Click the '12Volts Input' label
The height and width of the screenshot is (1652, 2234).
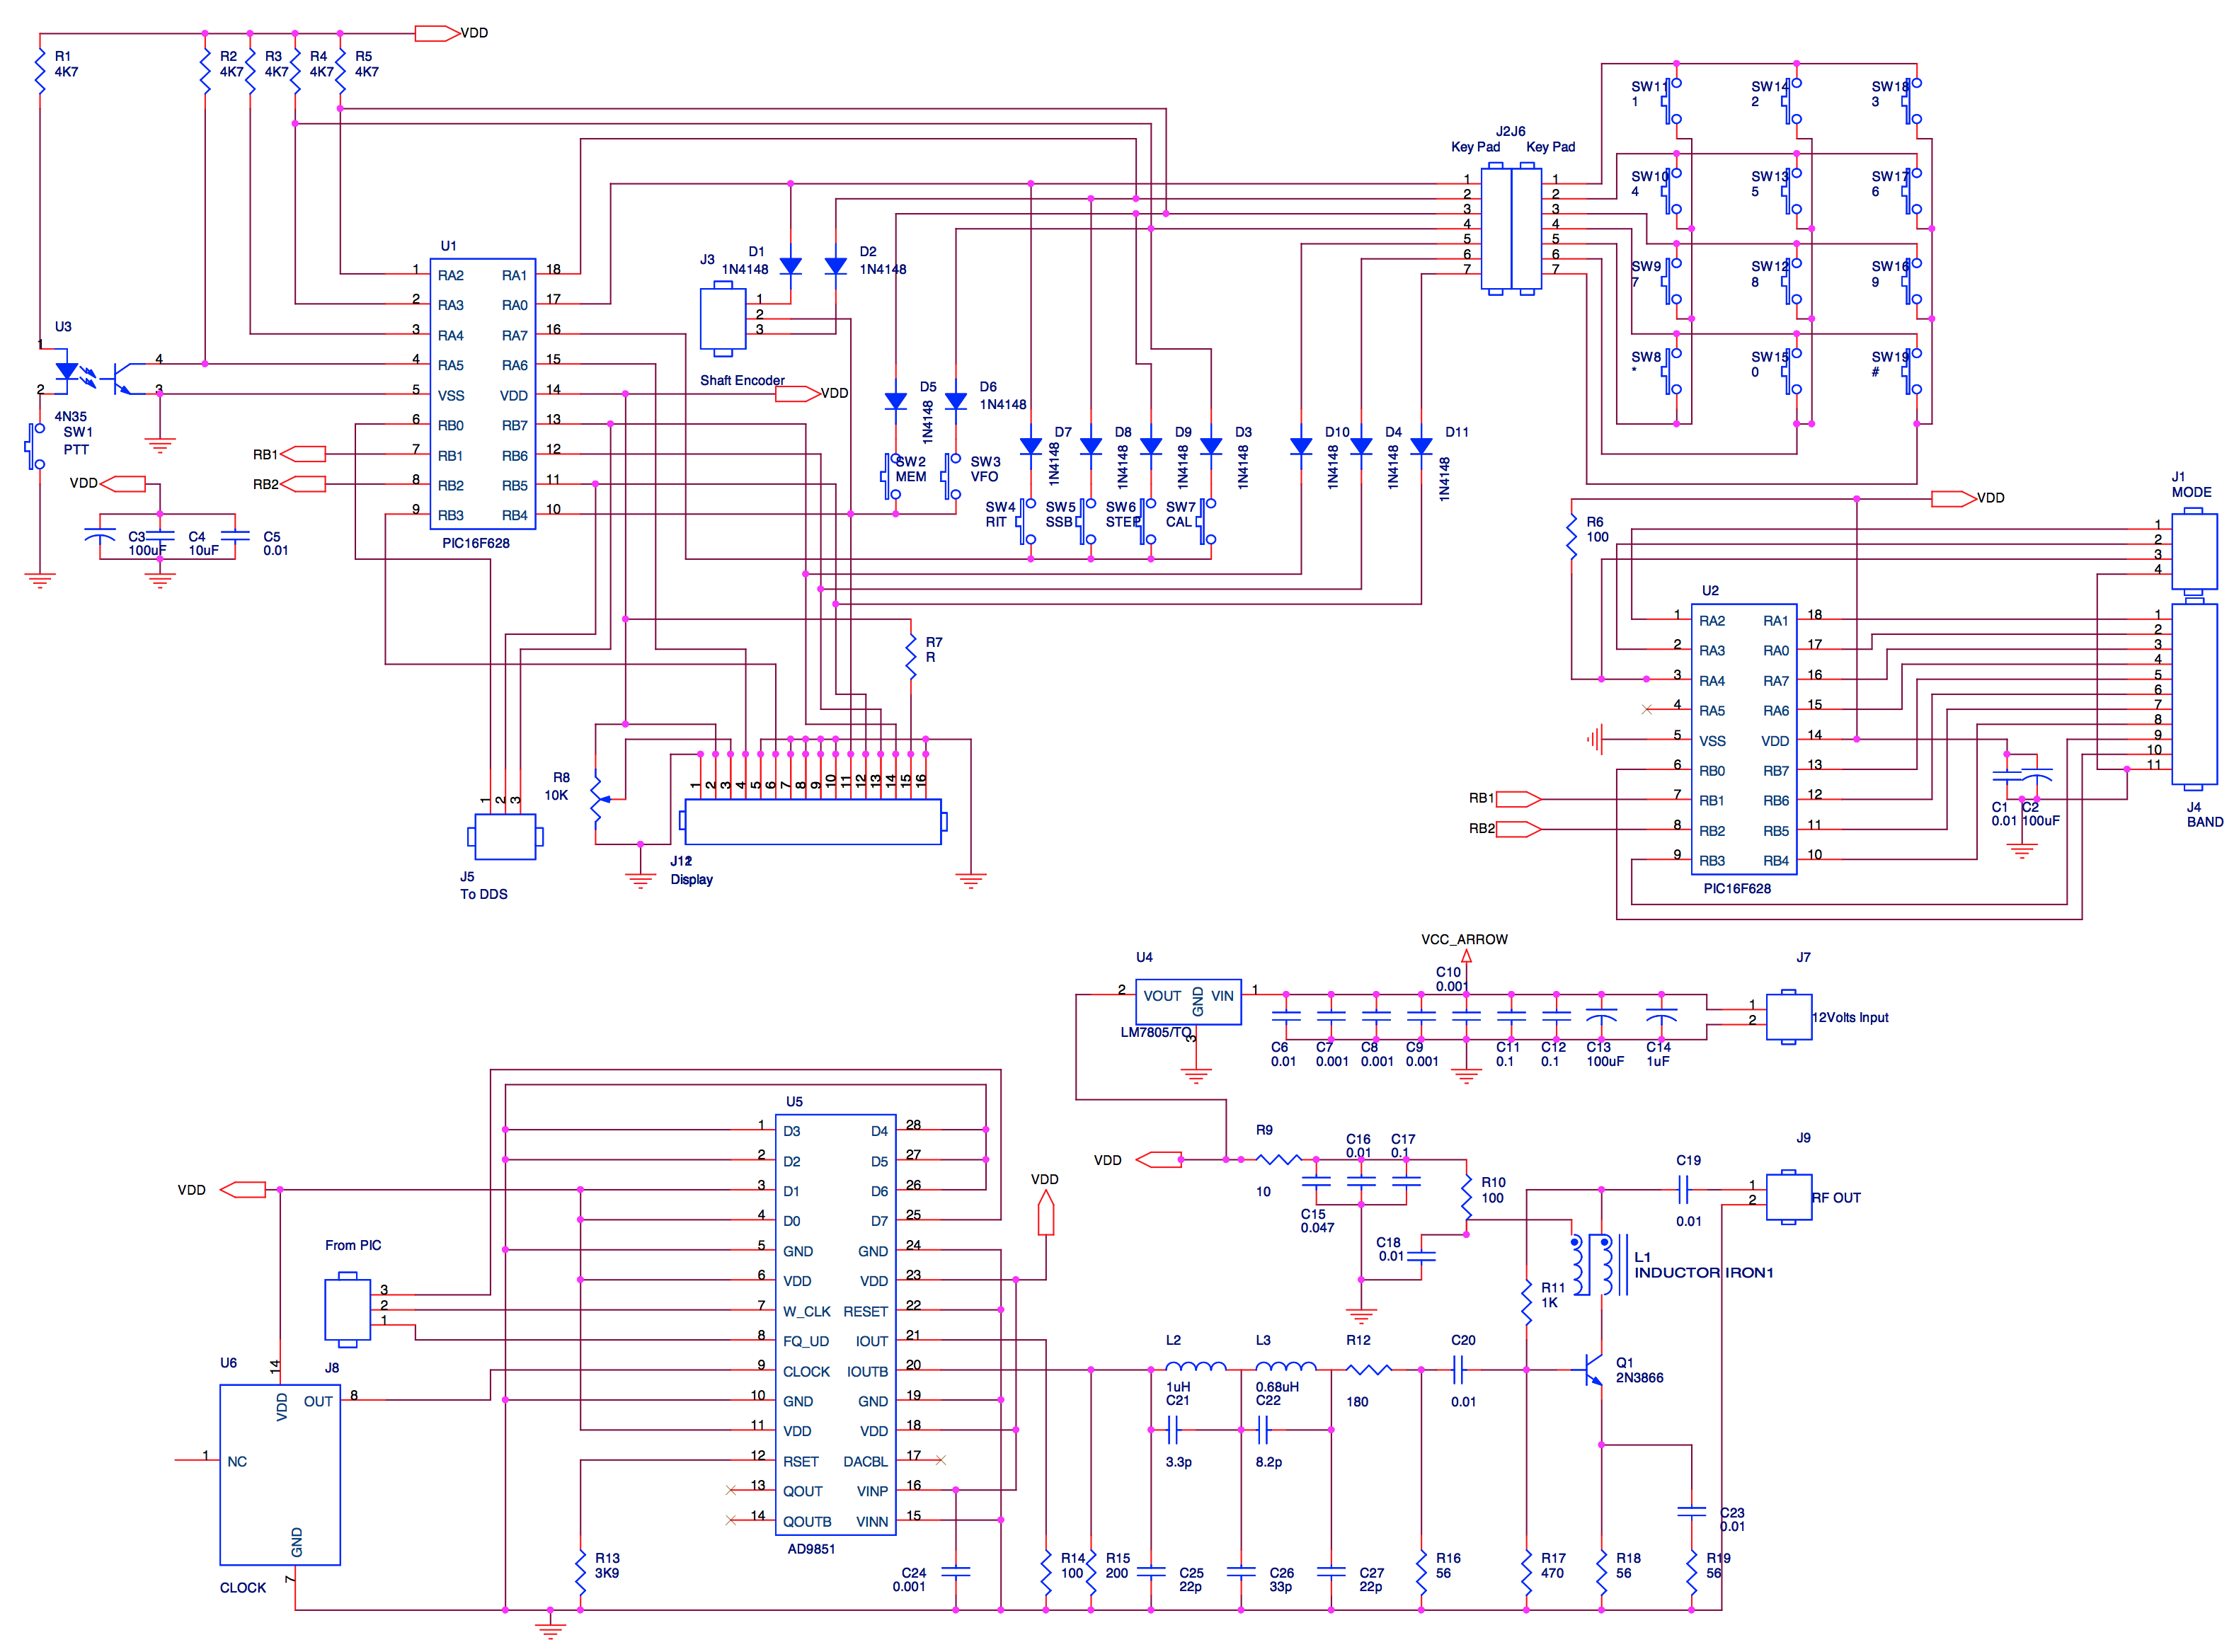pyautogui.click(x=1850, y=1017)
